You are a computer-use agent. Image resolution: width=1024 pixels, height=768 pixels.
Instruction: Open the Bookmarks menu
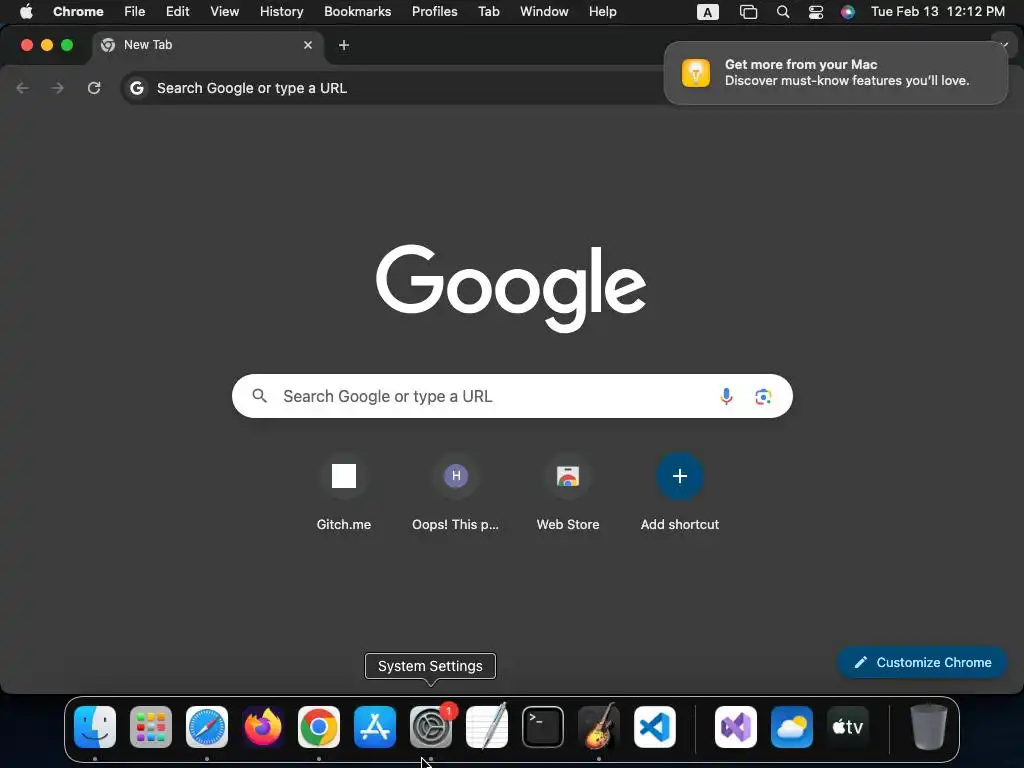(357, 12)
